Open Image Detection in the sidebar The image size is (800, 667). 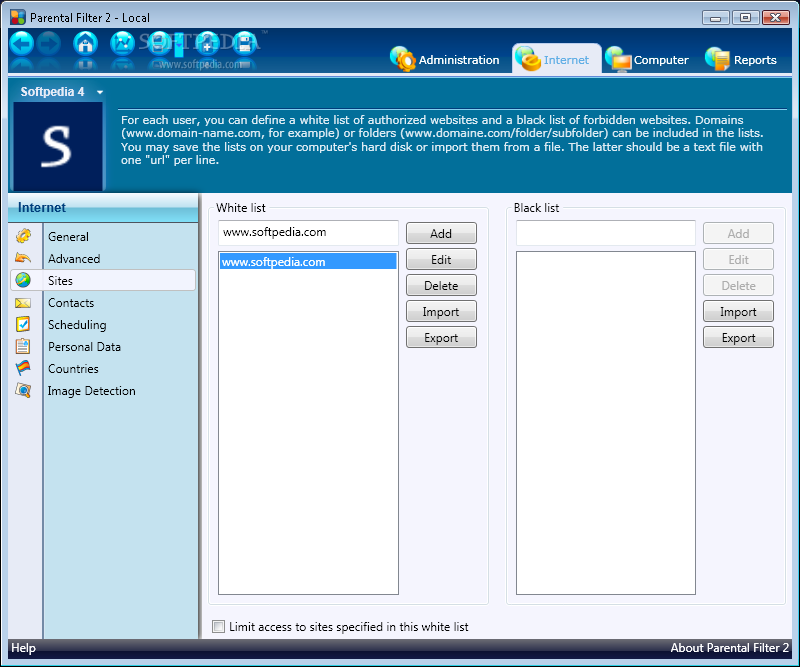click(91, 390)
